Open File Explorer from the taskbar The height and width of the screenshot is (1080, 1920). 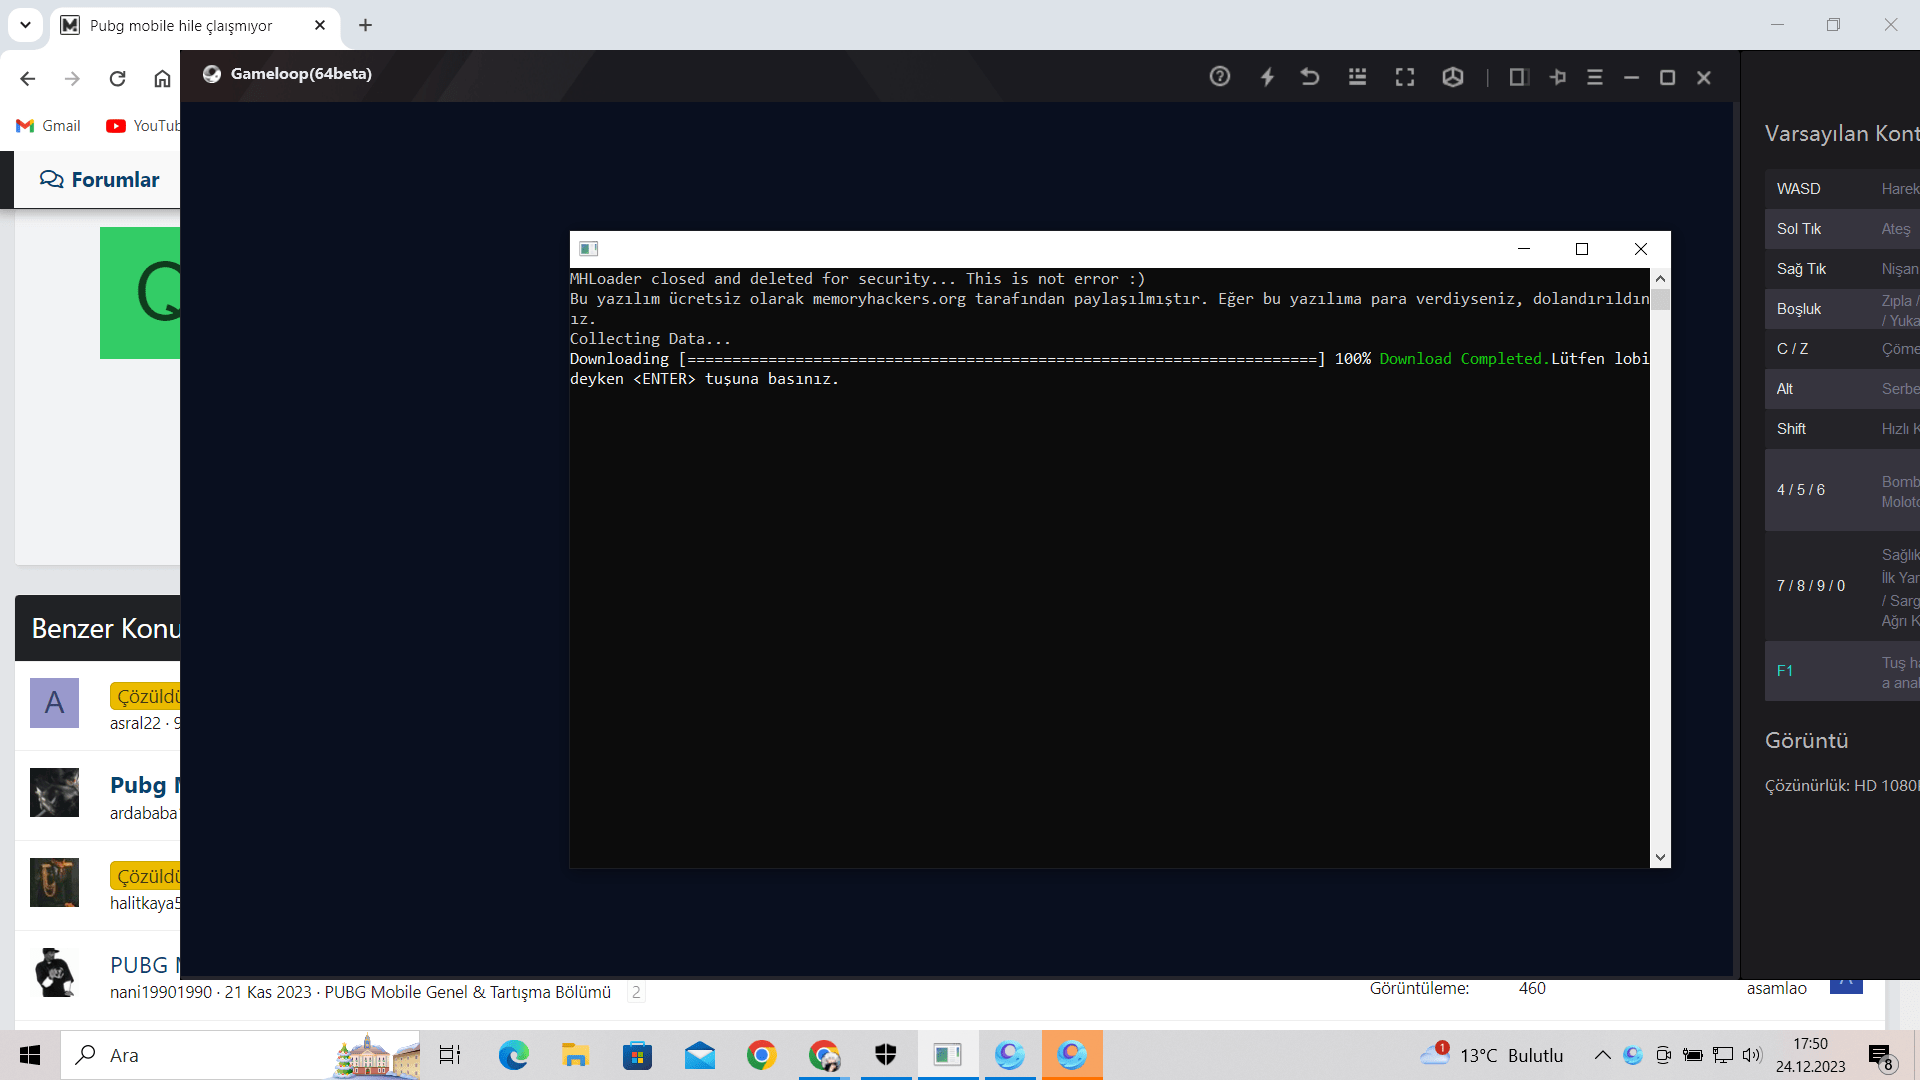(x=575, y=1055)
